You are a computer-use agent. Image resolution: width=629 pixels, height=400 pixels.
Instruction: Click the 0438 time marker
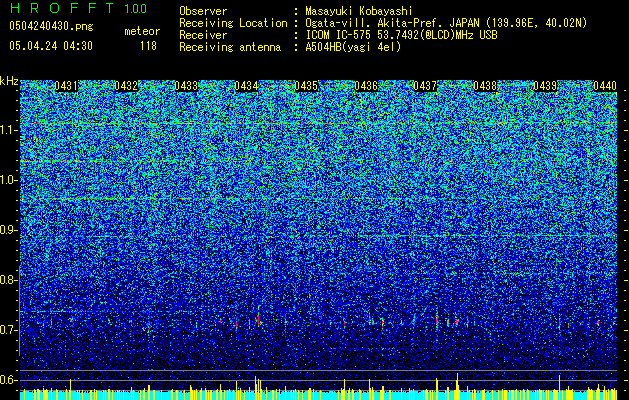(x=485, y=86)
